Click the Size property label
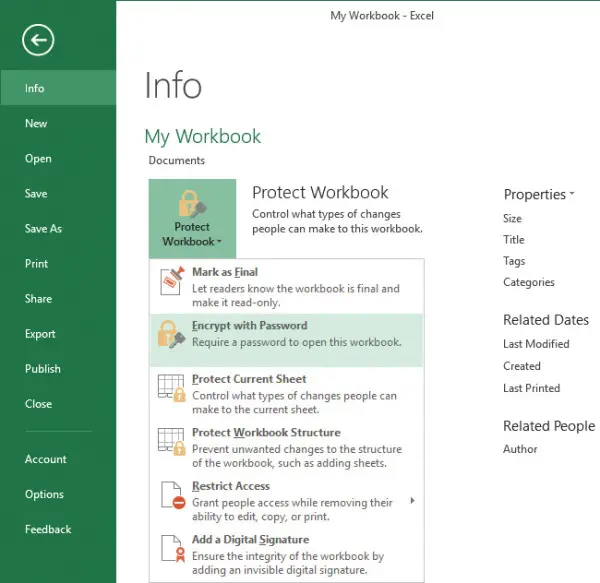This screenshot has height=583, width=600. (512, 218)
